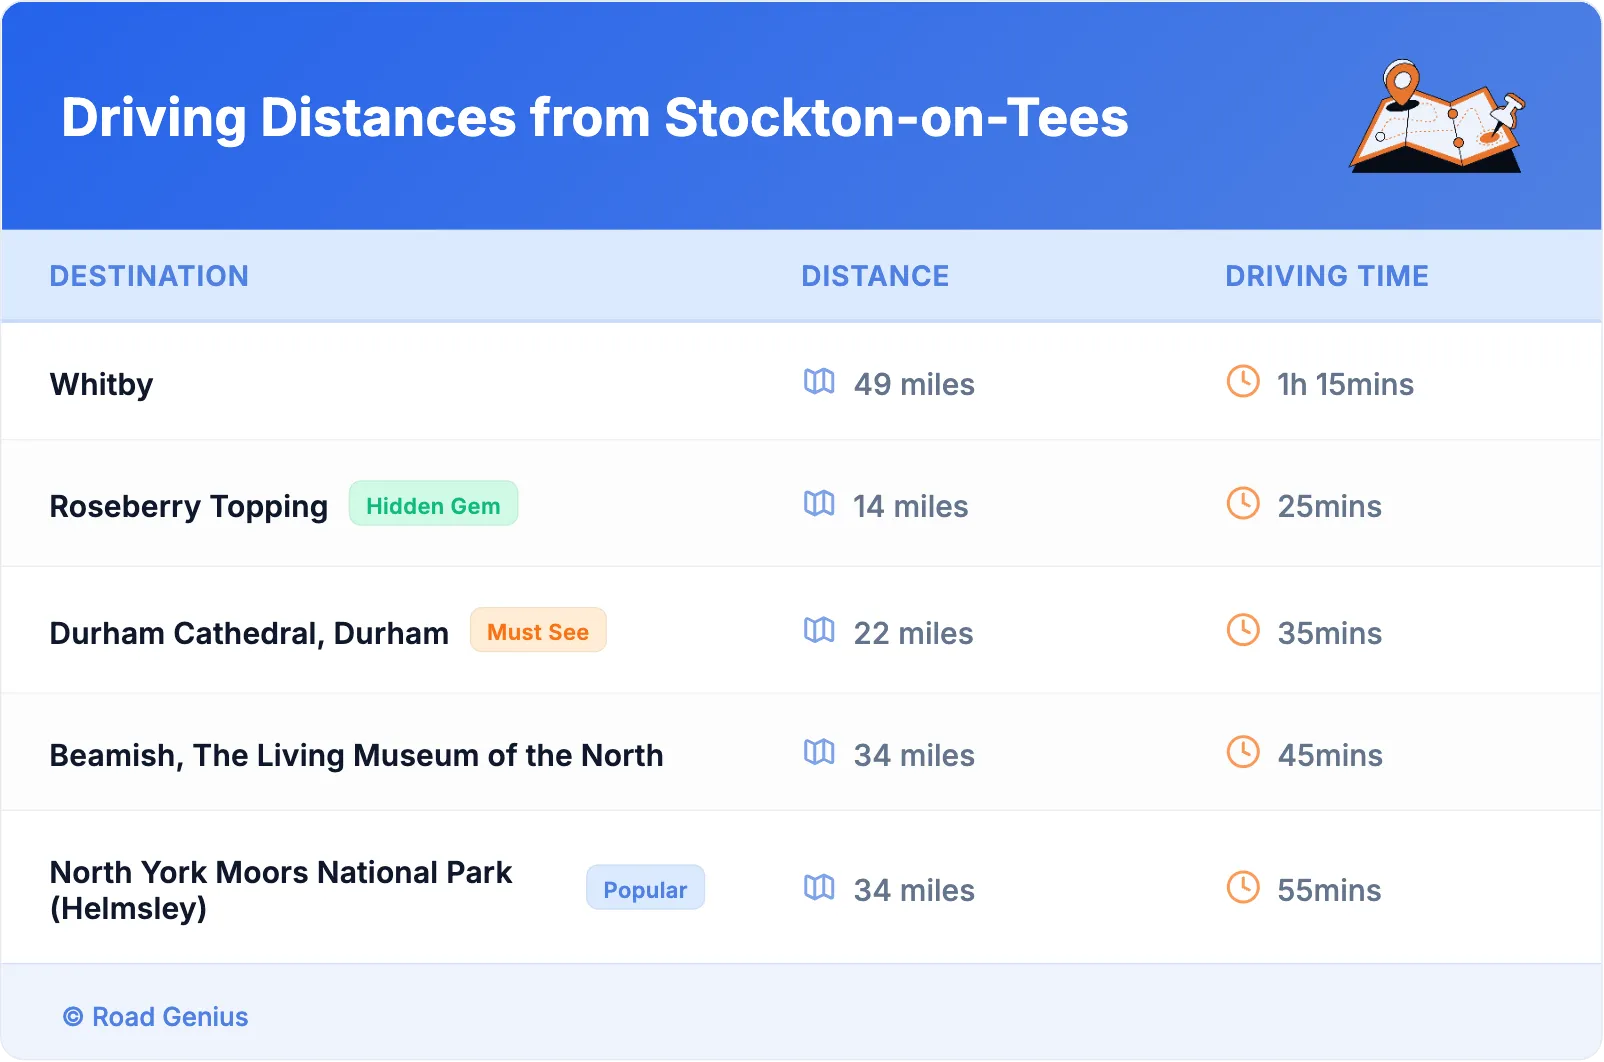Click the 55mins driving time
This screenshot has width=1604, height=1062.
click(1329, 891)
